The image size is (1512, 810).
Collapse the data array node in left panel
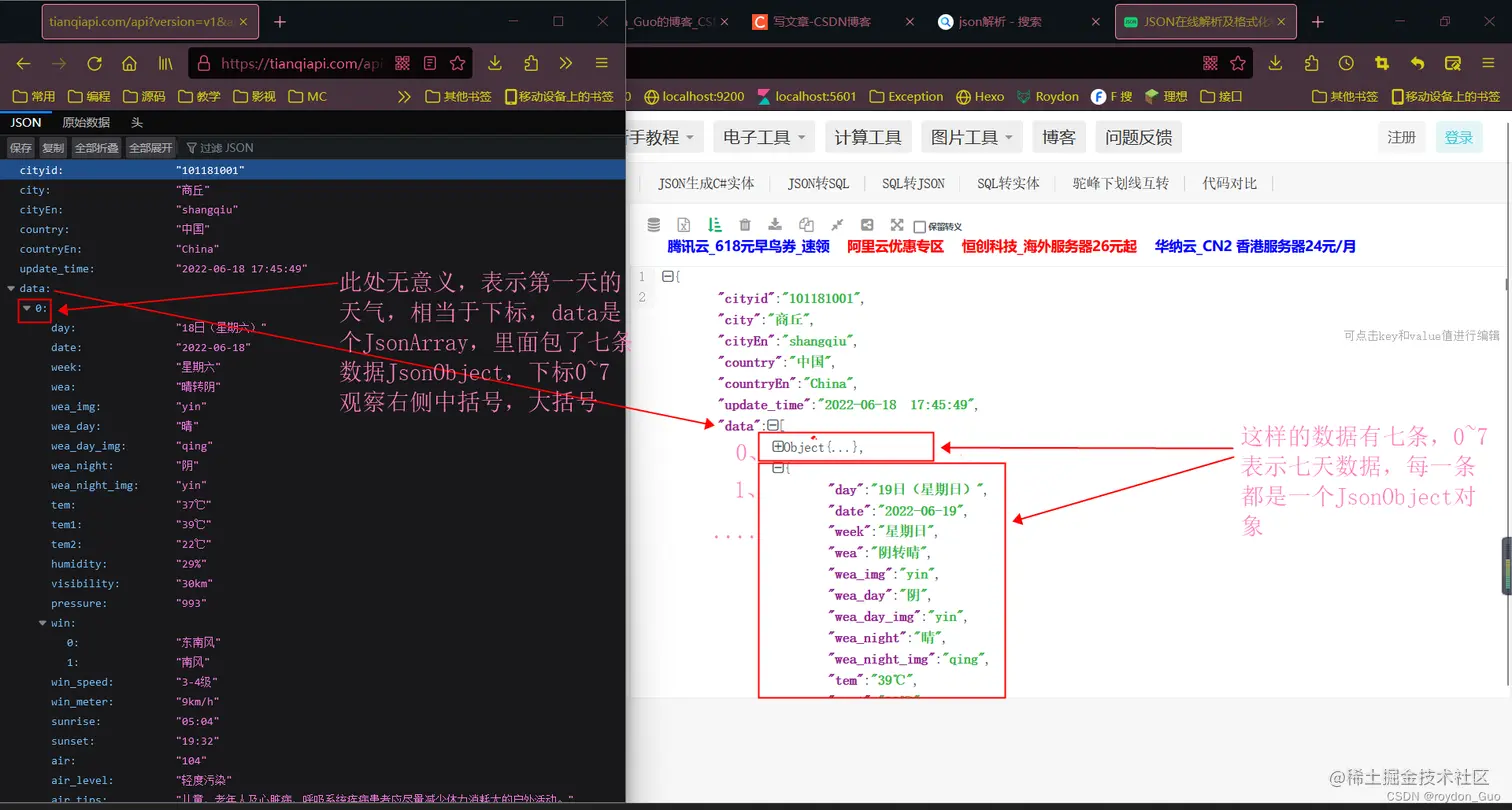[11, 288]
